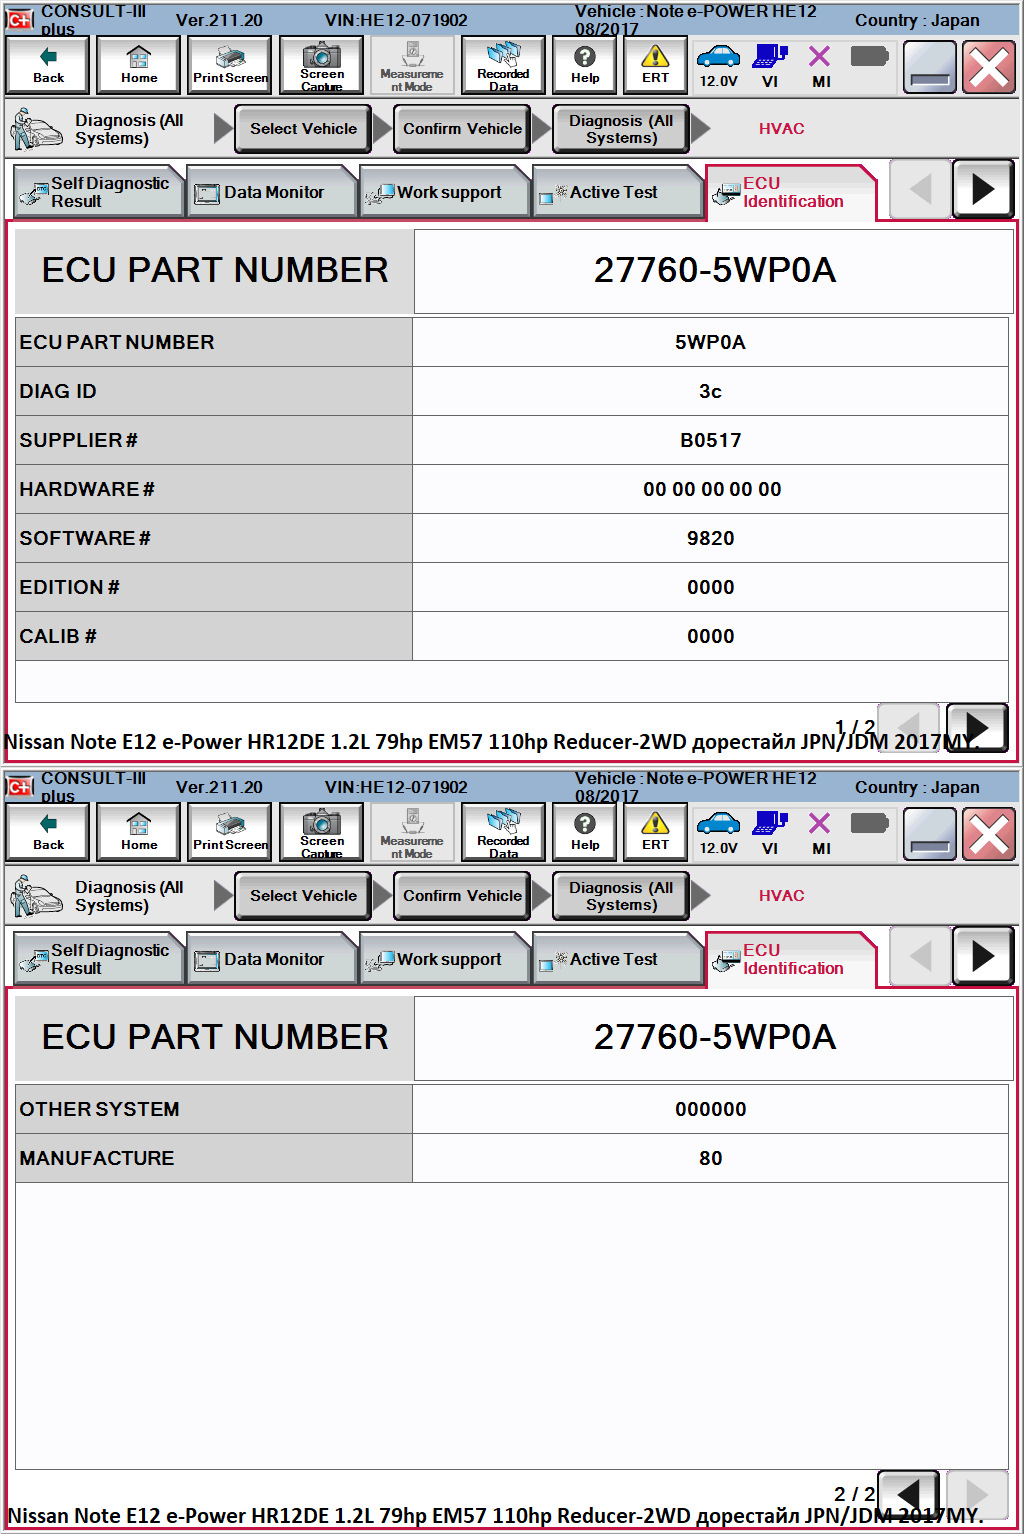The image size is (1024, 1534).
Task: Click the VI interface icon on the page 2/2 screen
Action: pyautogui.click(x=770, y=833)
